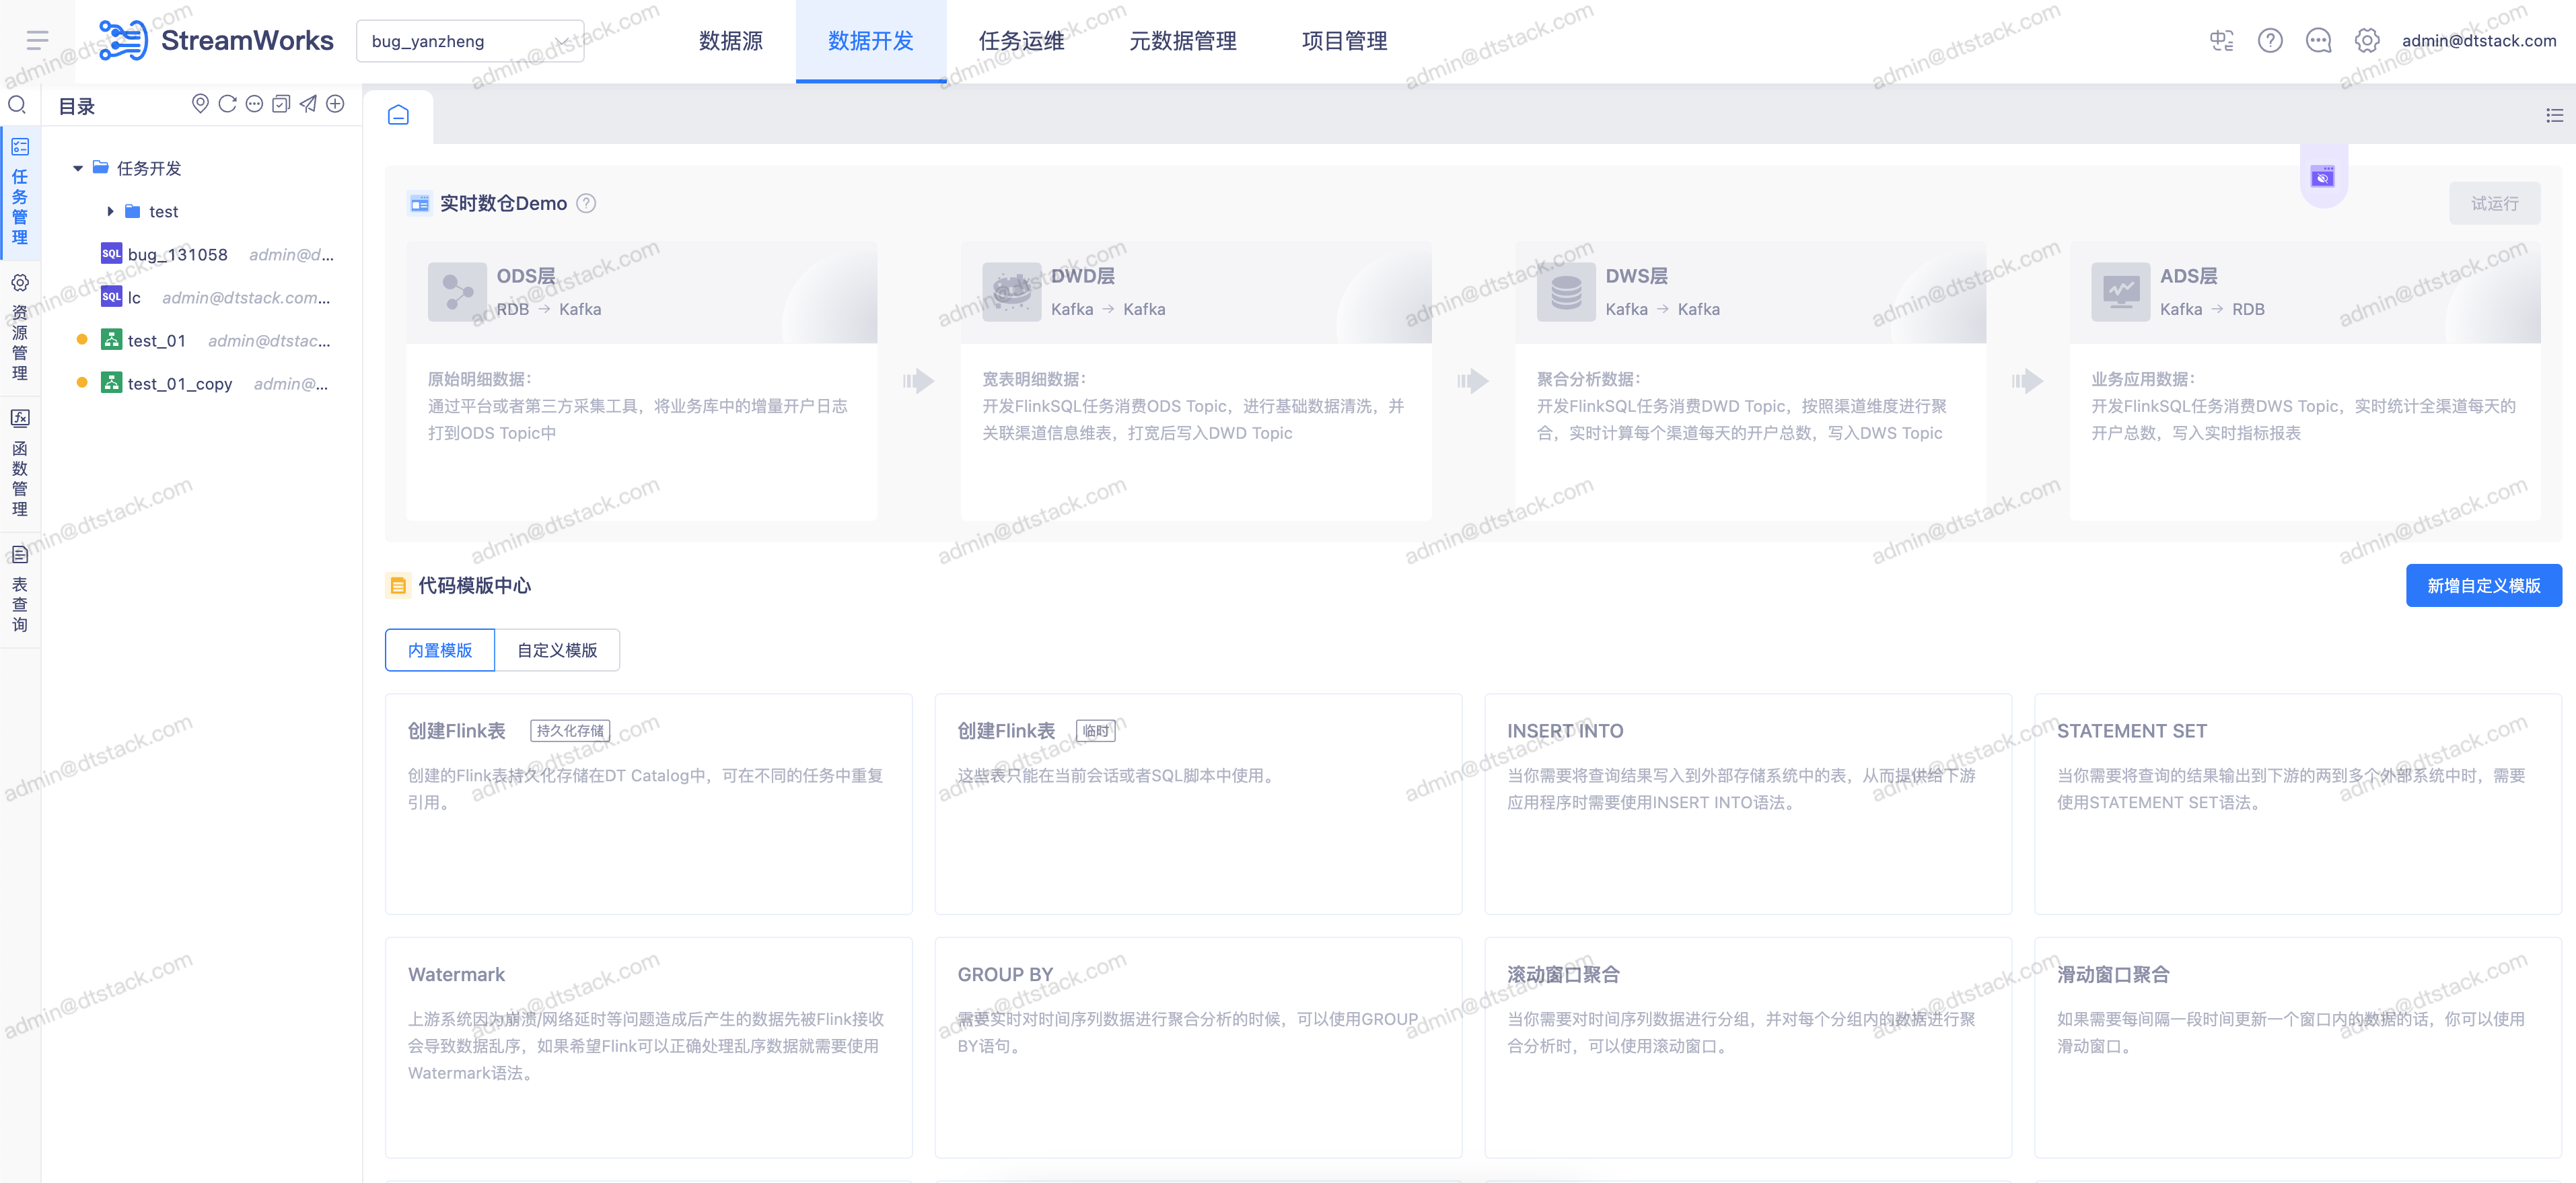Collapse the 任务开发 folder
Screen dimensions: 2576x1183
tap(78, 168)
